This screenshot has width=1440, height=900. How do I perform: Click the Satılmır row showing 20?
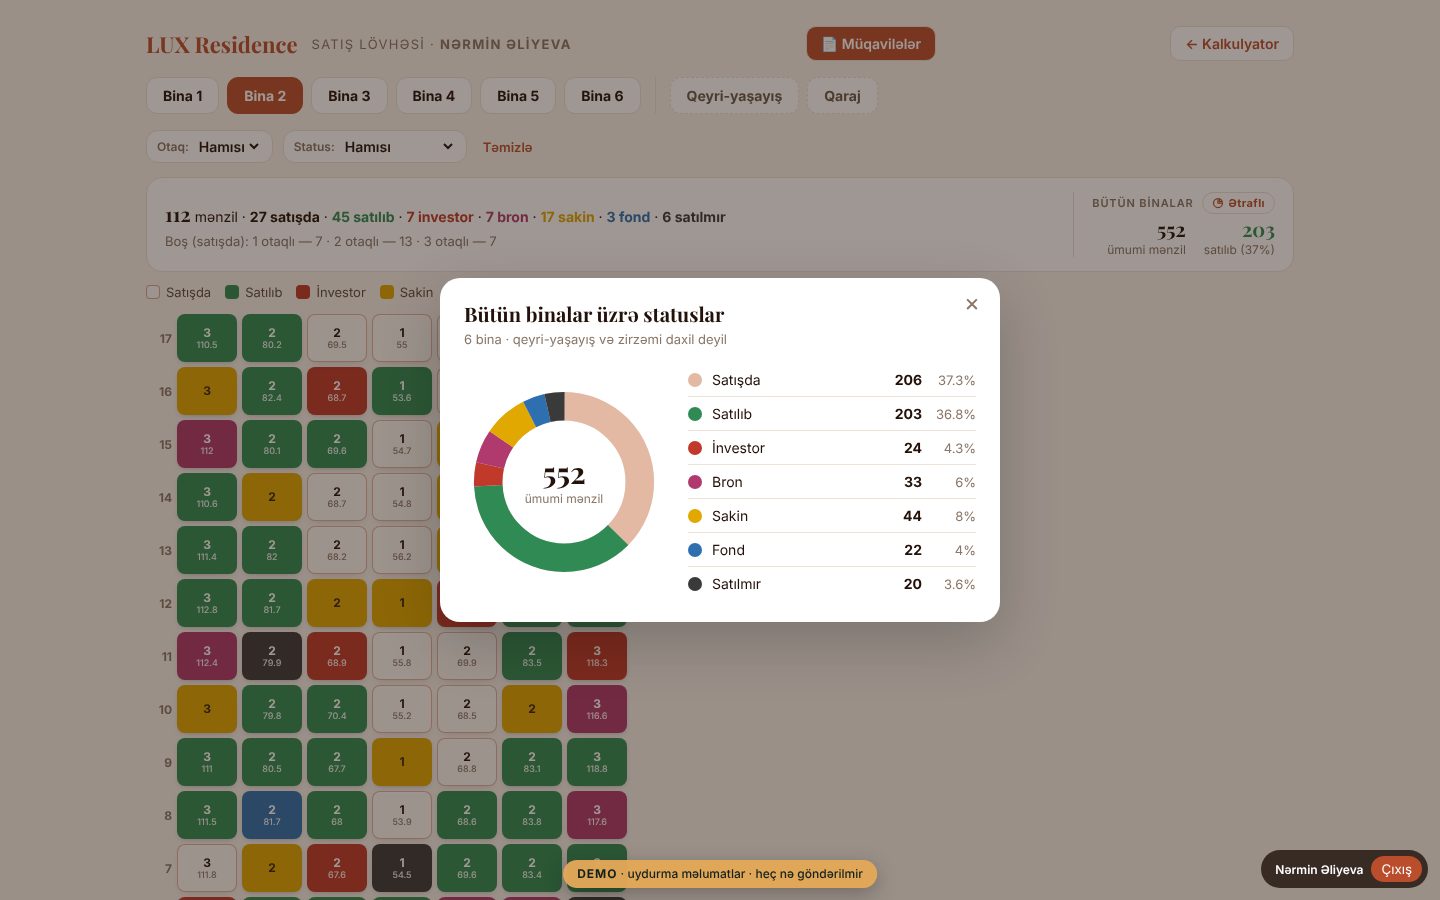coord(831,584)
